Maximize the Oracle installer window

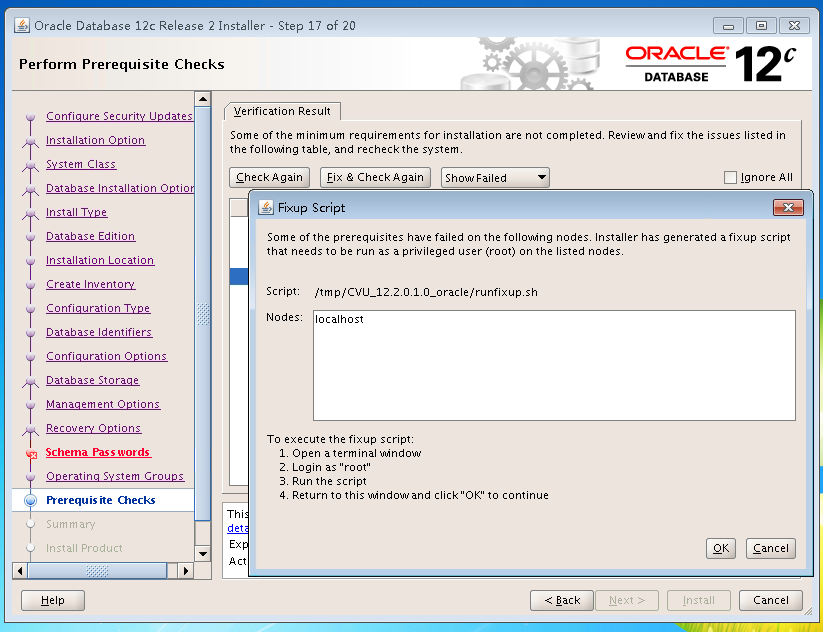click(x=761, y=26)
